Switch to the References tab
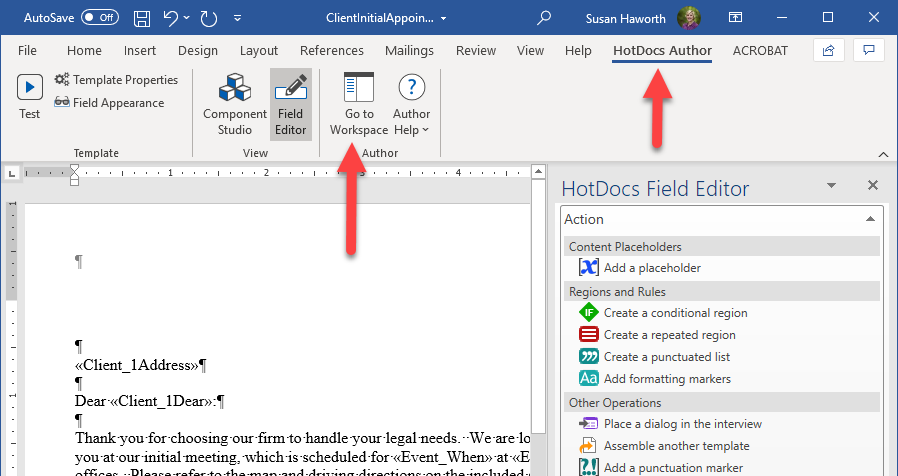This screenshot has height=476, width=898. (x=332, y=50)
